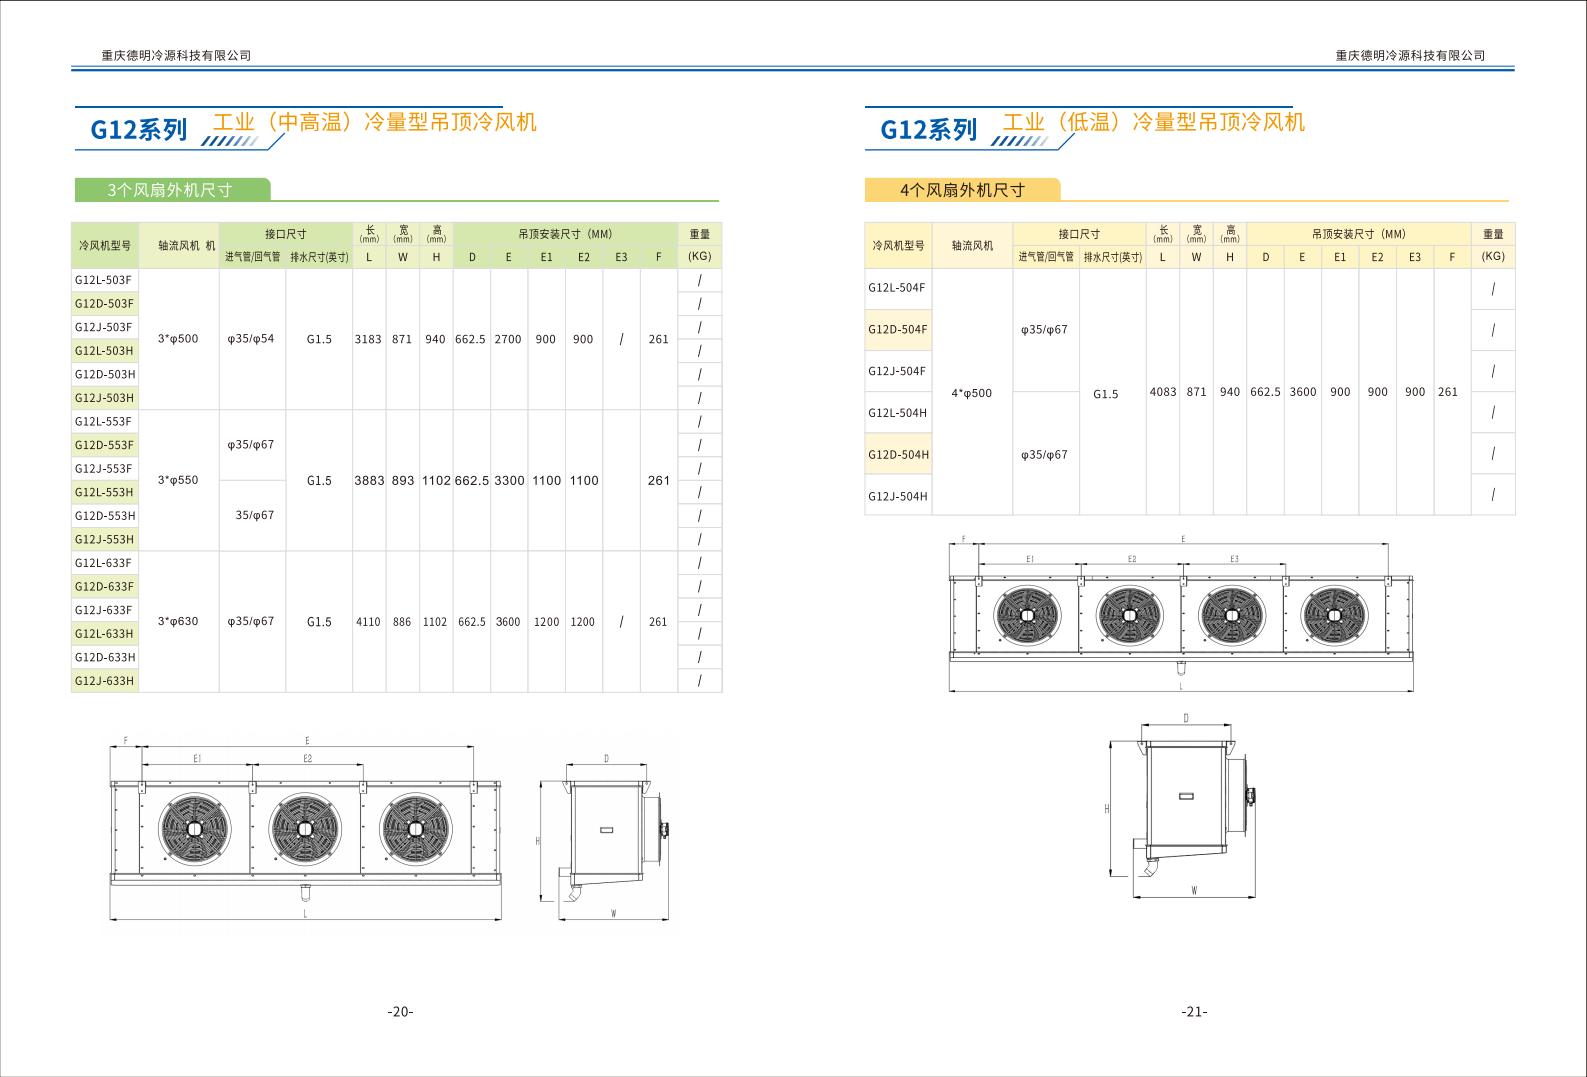Click the yellow 4个风扇外机尺寸 section label
Viewport: 1587px width, 1077px height.
[962, 190]
